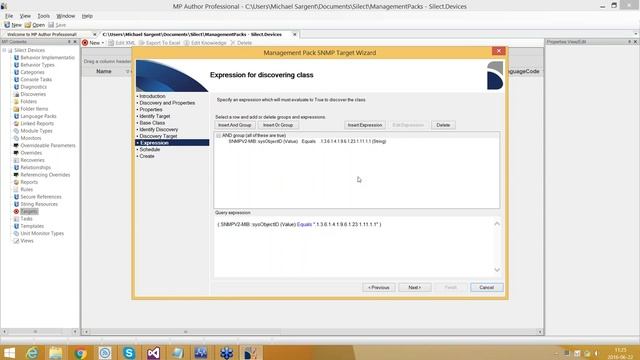Click the Overrideable Parameters icon

tap(16, 145)
